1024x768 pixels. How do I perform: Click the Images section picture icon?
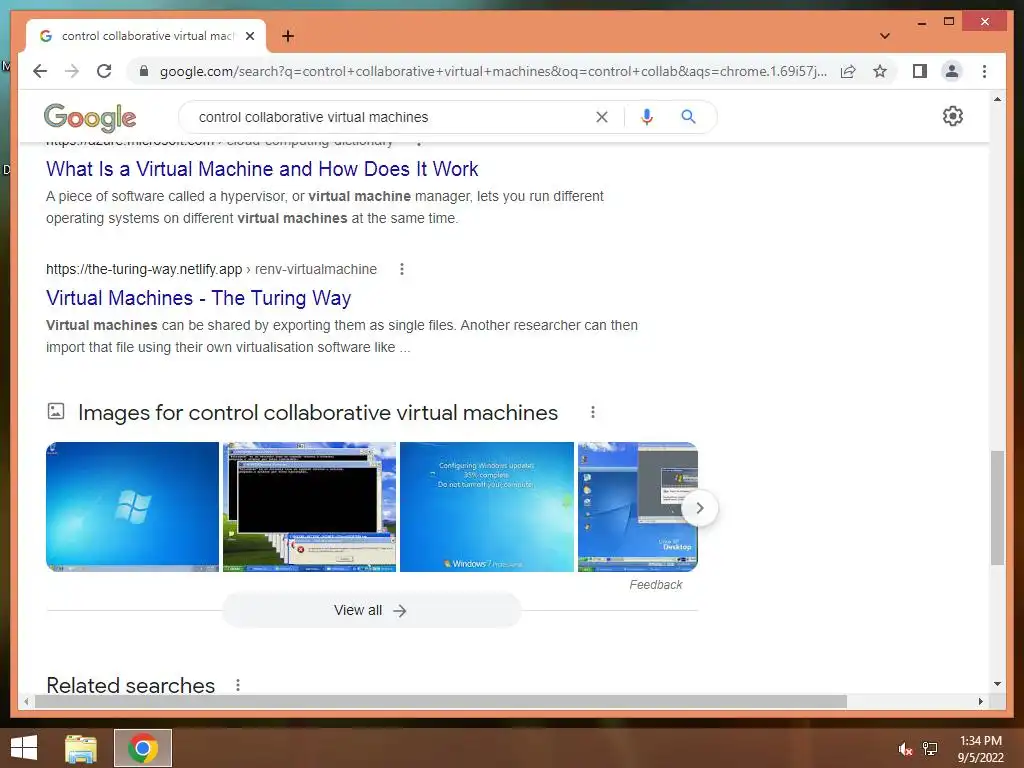click(x=56, y=411)
